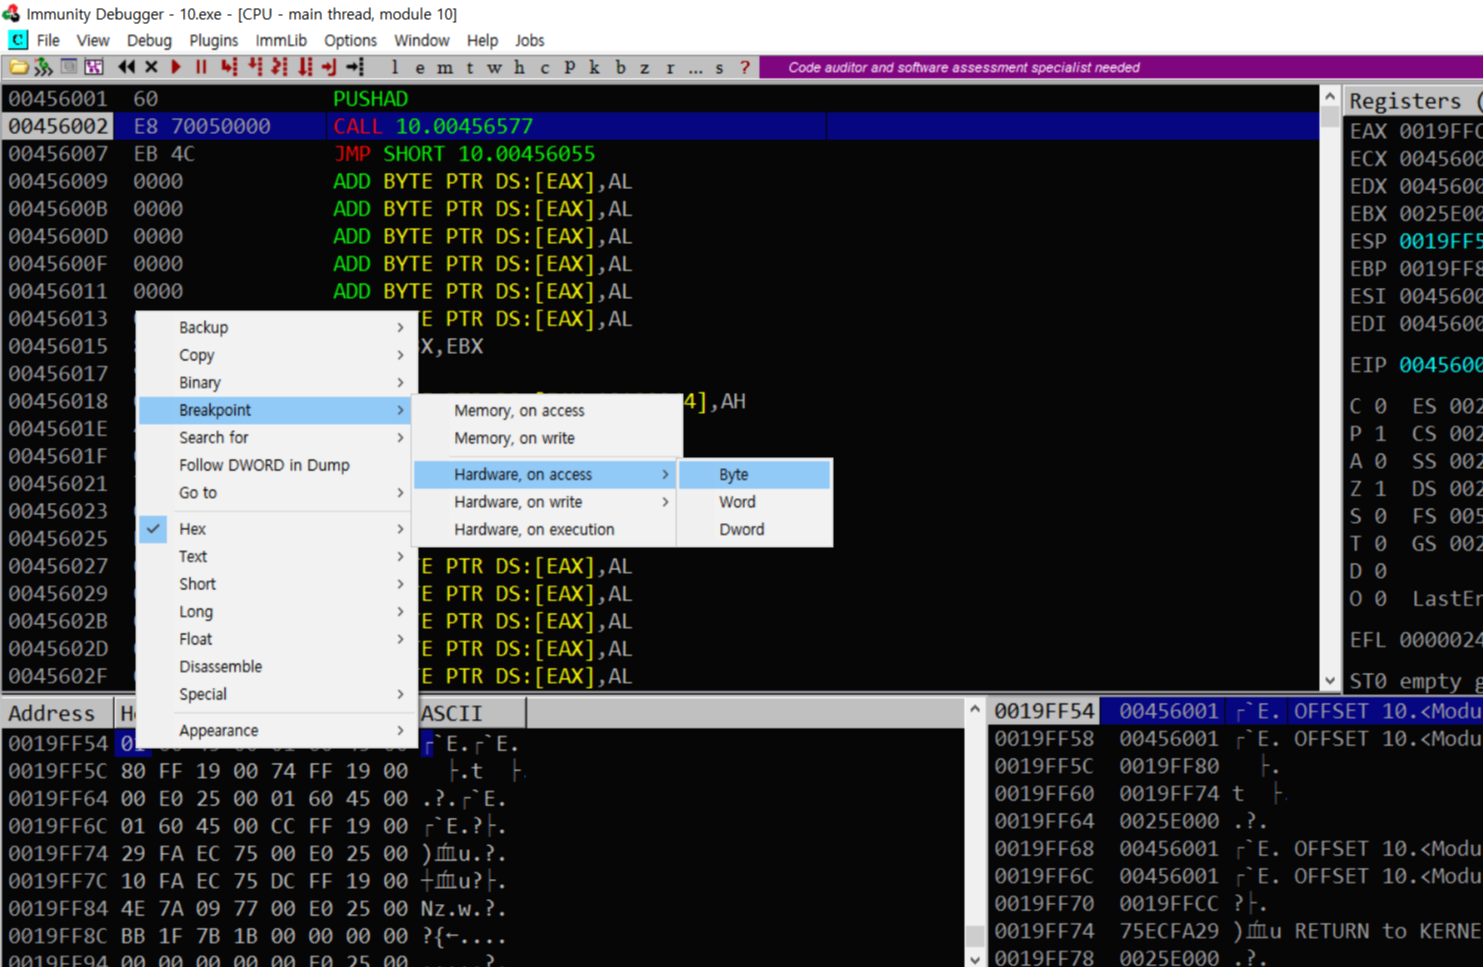Screen dimensions: 1483x967
Task: Click the Step into toolbar icon
Action: coord(229,67)
